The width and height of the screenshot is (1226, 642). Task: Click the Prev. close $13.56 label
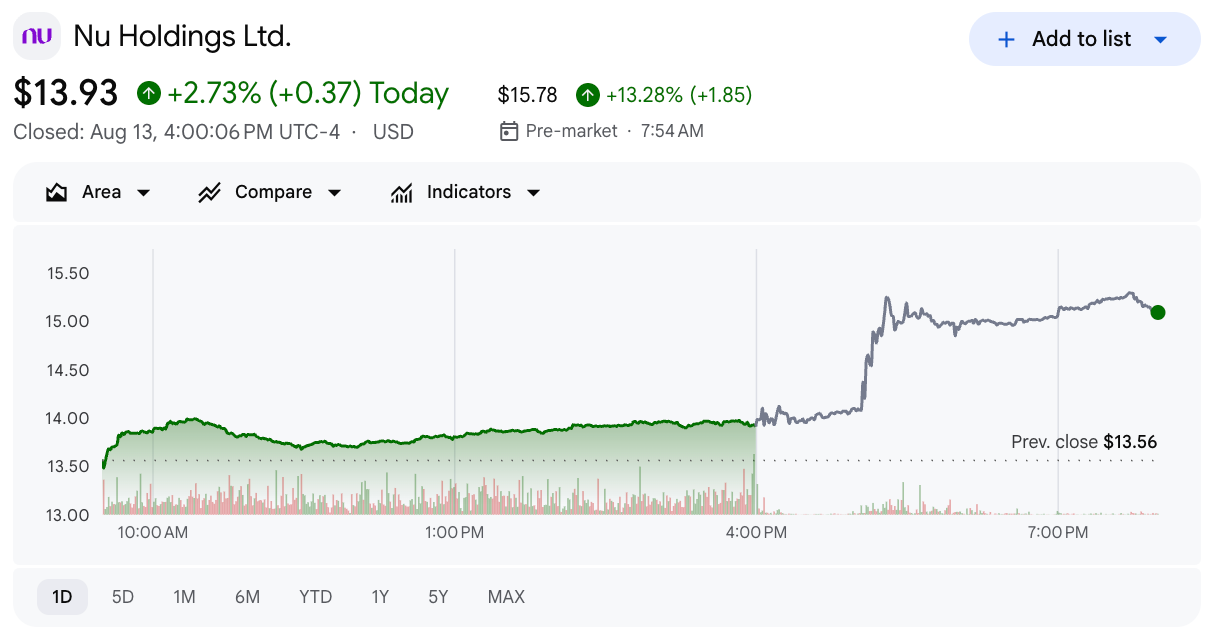[1084, 442]
